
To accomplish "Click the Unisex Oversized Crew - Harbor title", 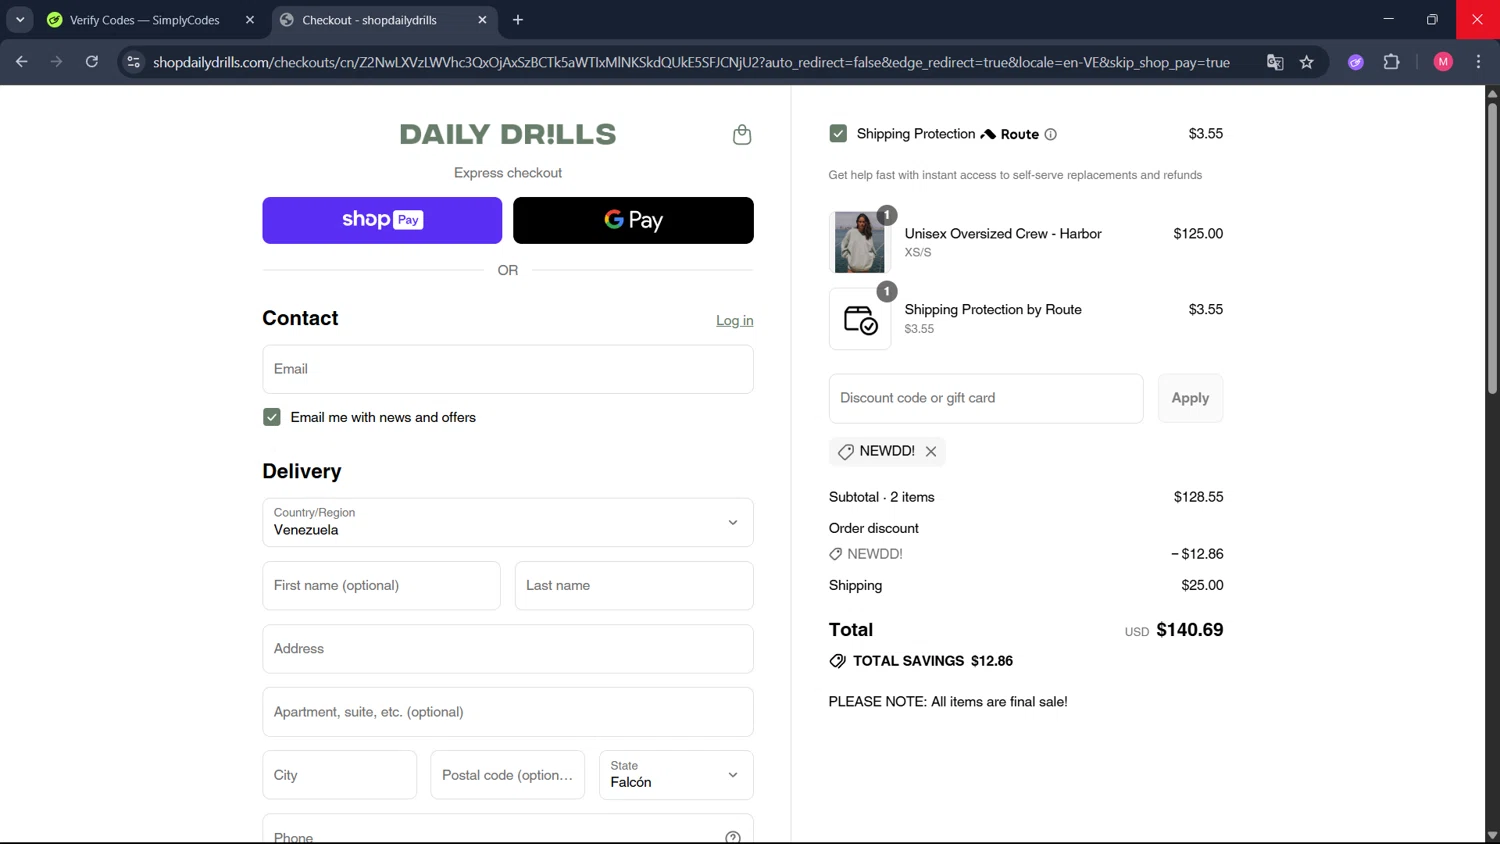I will point(1003,234).
